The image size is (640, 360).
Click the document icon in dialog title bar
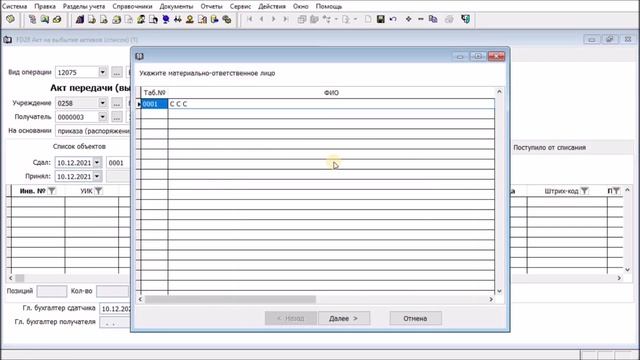140,56
